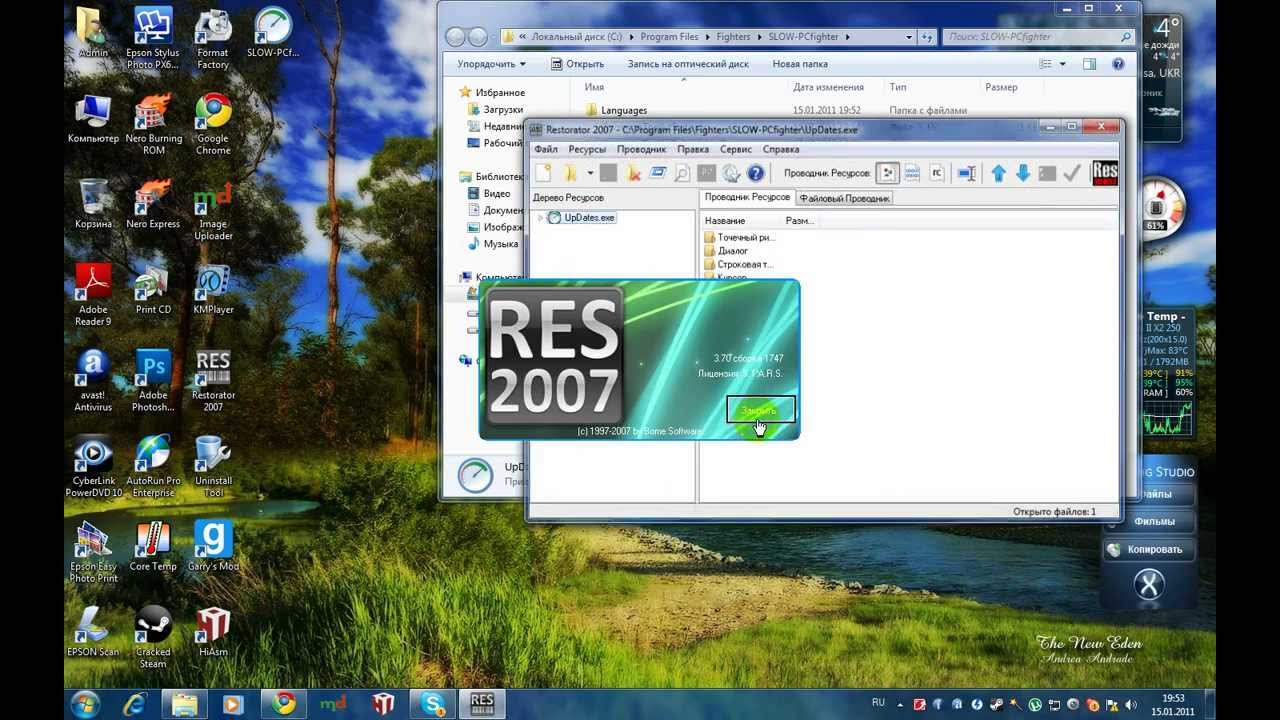Image resolution: width=1280 pixels, height=720 pixels.
Task: Expand the UpDates.exe tree node arrow
Action: tap(540, 218)
